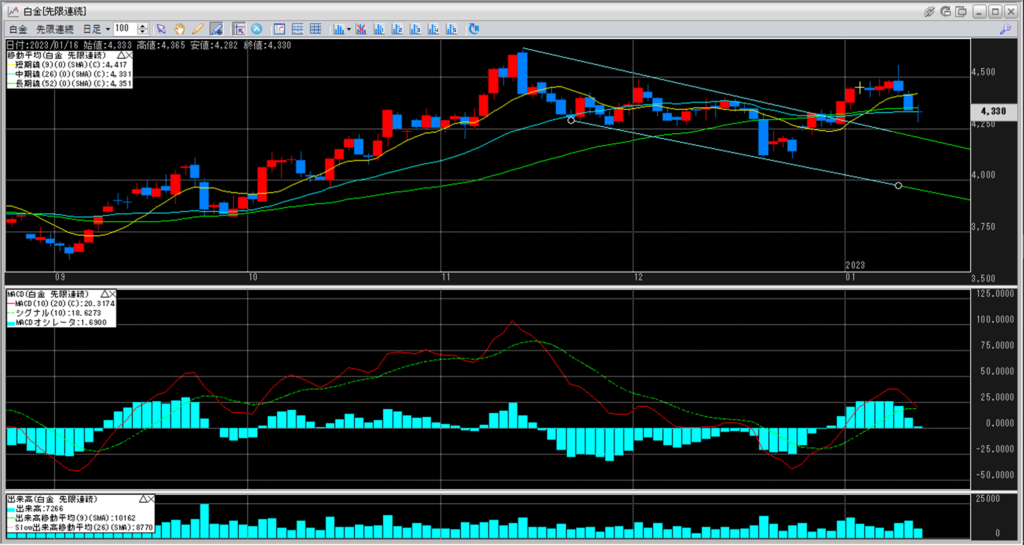Click the title bar reload icon
The width and height of the screenshot is (1024, 545).
947,11
